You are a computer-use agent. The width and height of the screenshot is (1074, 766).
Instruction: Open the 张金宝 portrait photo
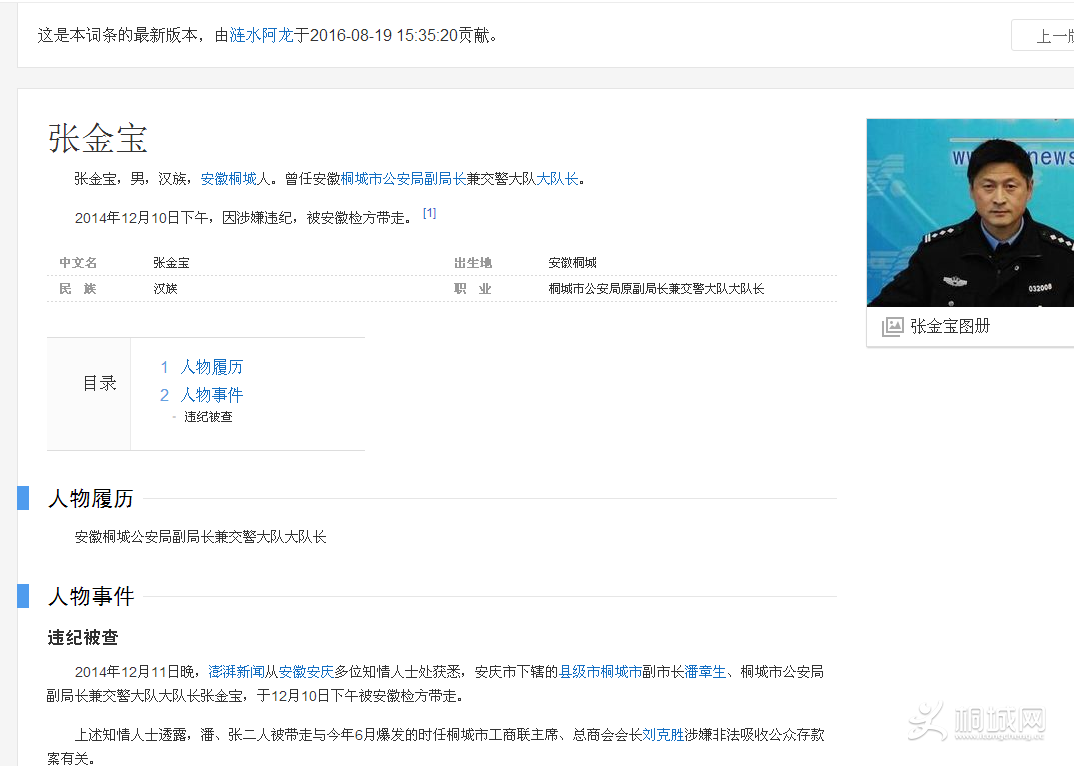click(969, 212)
